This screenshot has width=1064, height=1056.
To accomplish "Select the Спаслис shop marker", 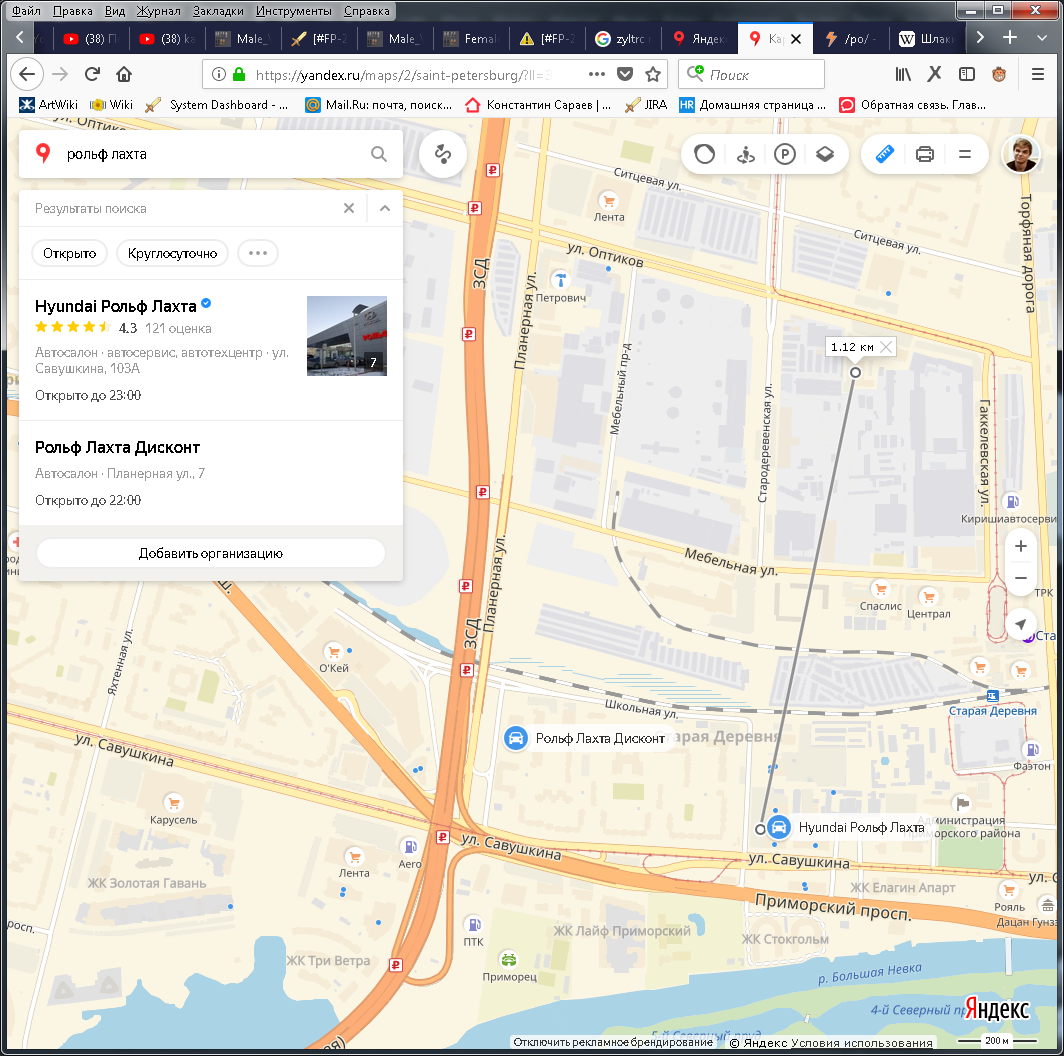I will [x=881, y=588].
